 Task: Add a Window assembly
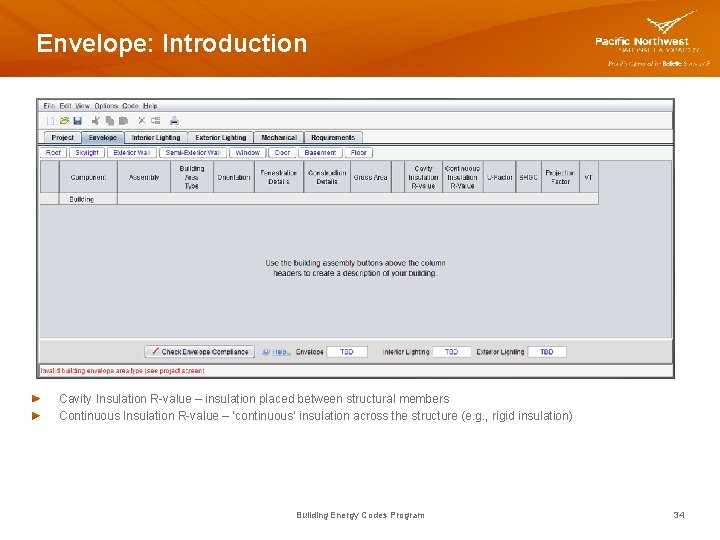coord(248,152)
